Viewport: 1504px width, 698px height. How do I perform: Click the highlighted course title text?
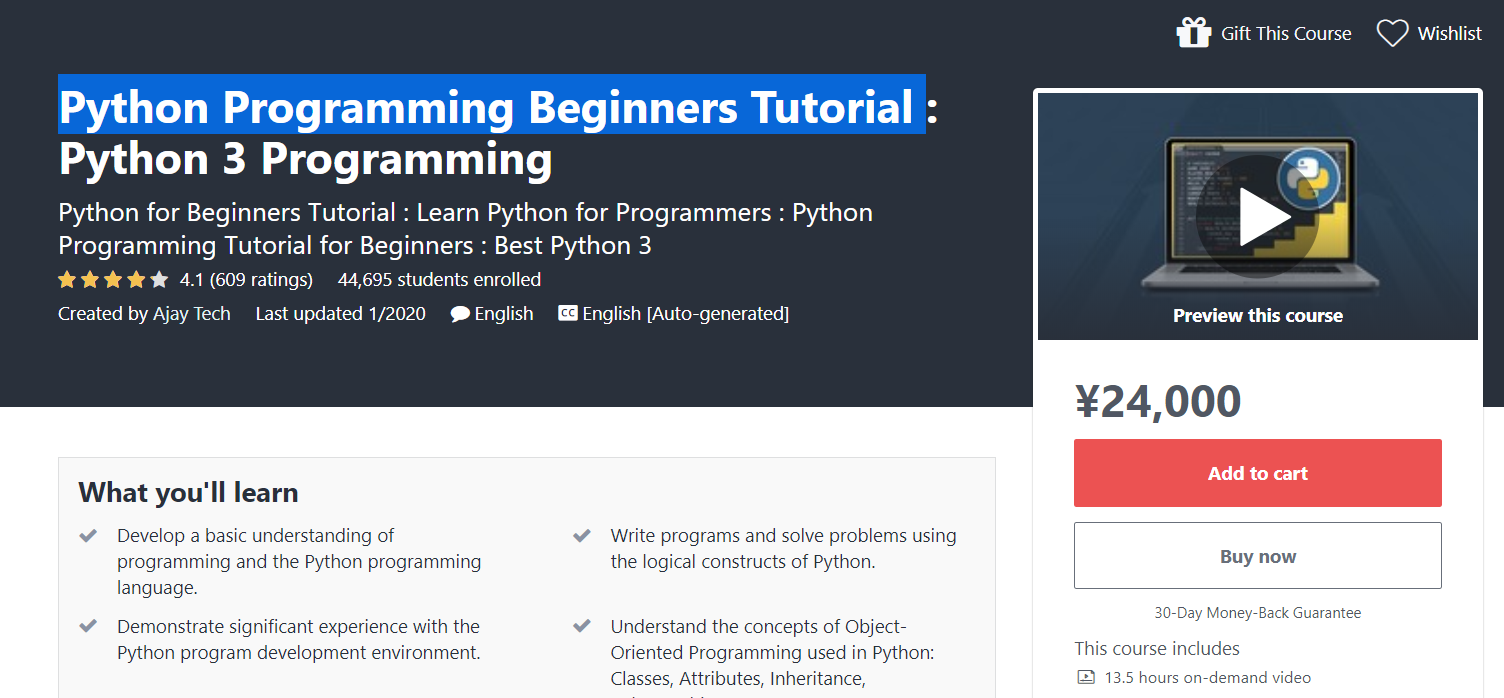click(x=491, y=104)
